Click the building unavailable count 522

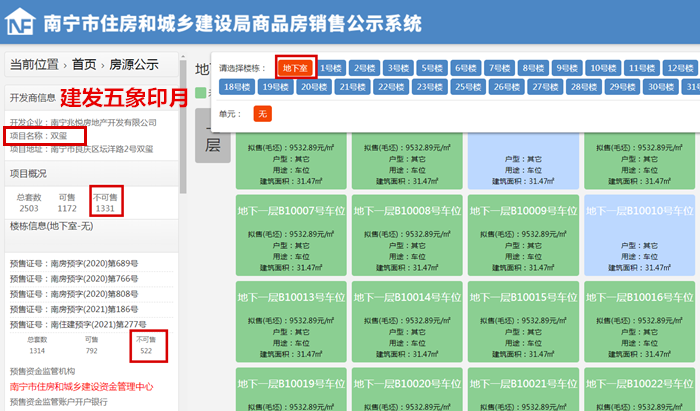click(146, 351)
